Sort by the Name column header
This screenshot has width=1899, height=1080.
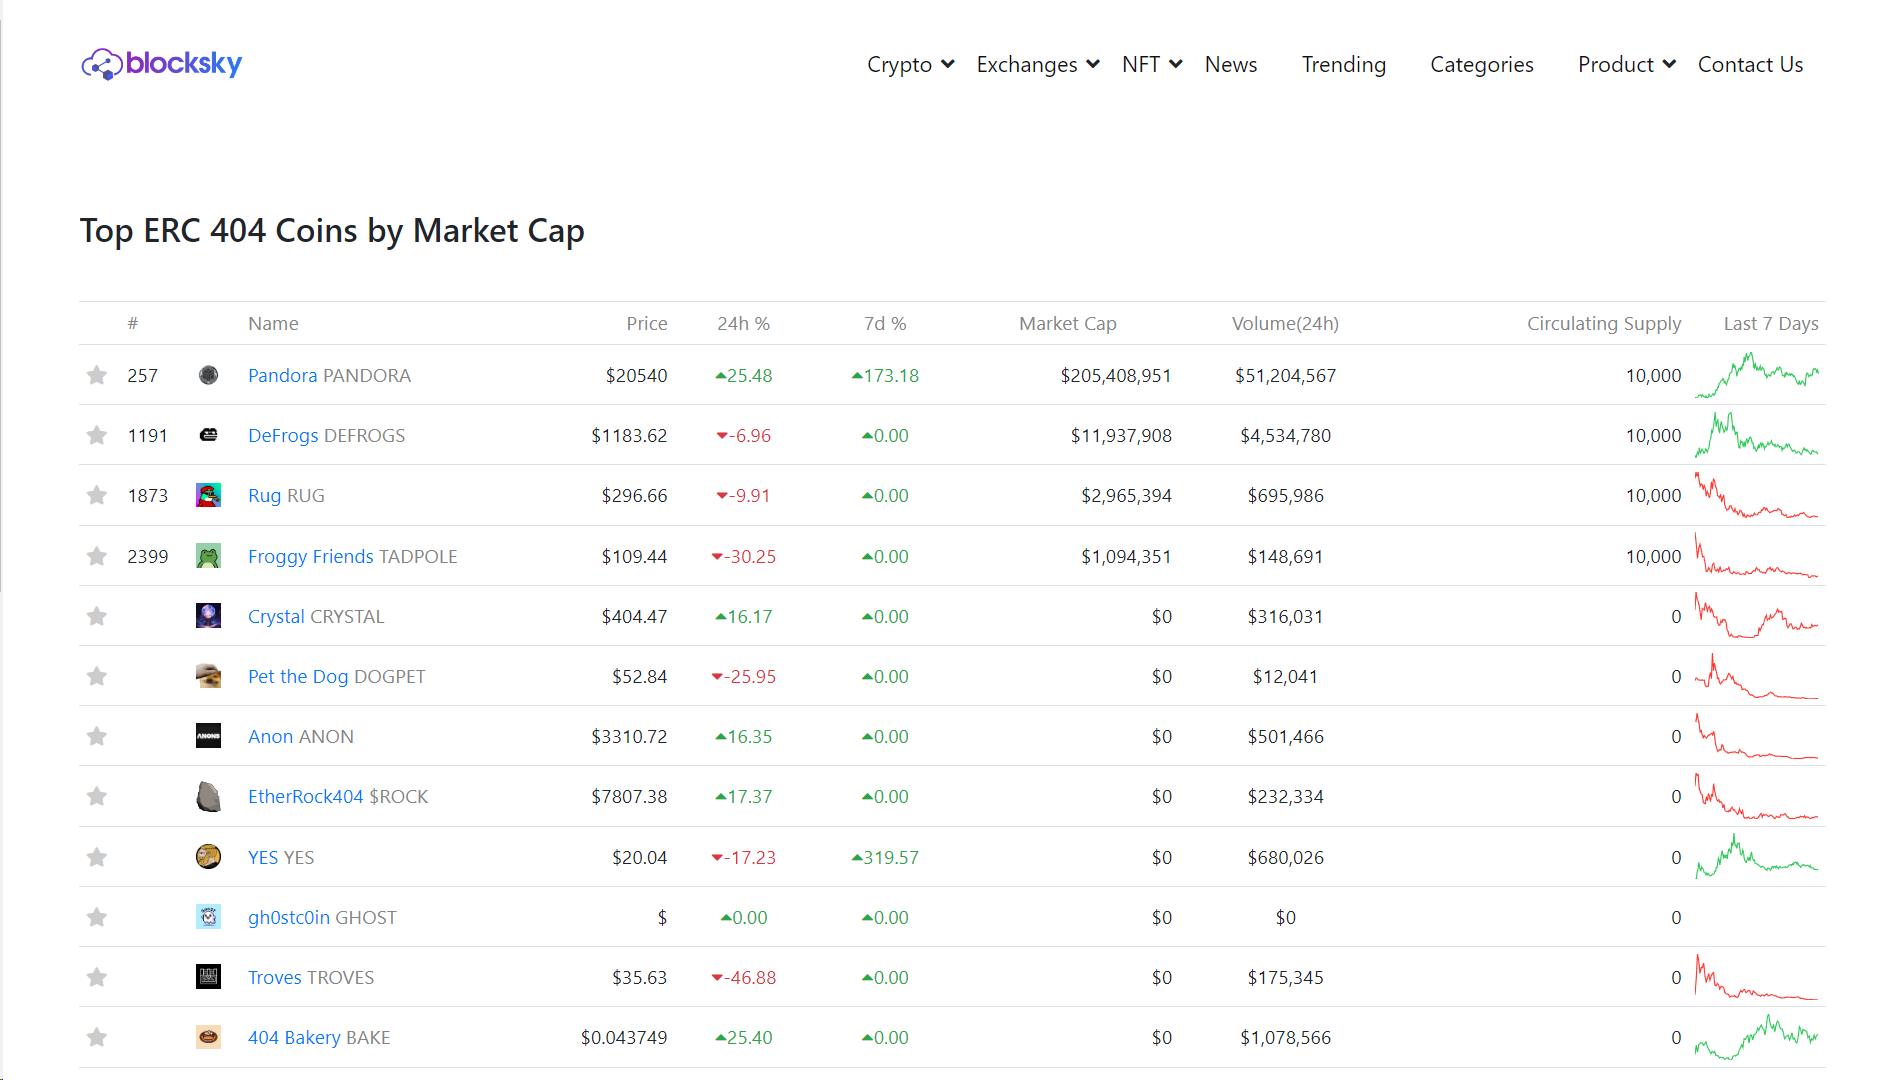(273, 323)
